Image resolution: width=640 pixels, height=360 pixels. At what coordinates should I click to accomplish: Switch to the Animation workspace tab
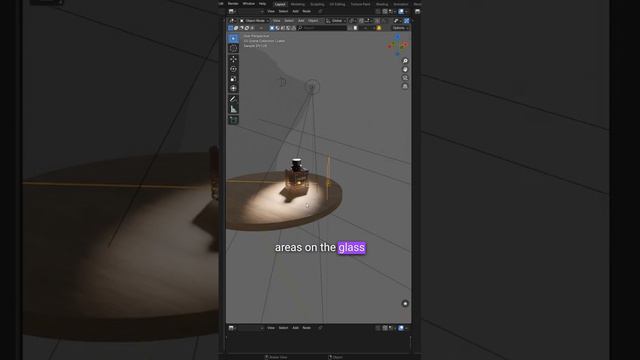(401, 4)
